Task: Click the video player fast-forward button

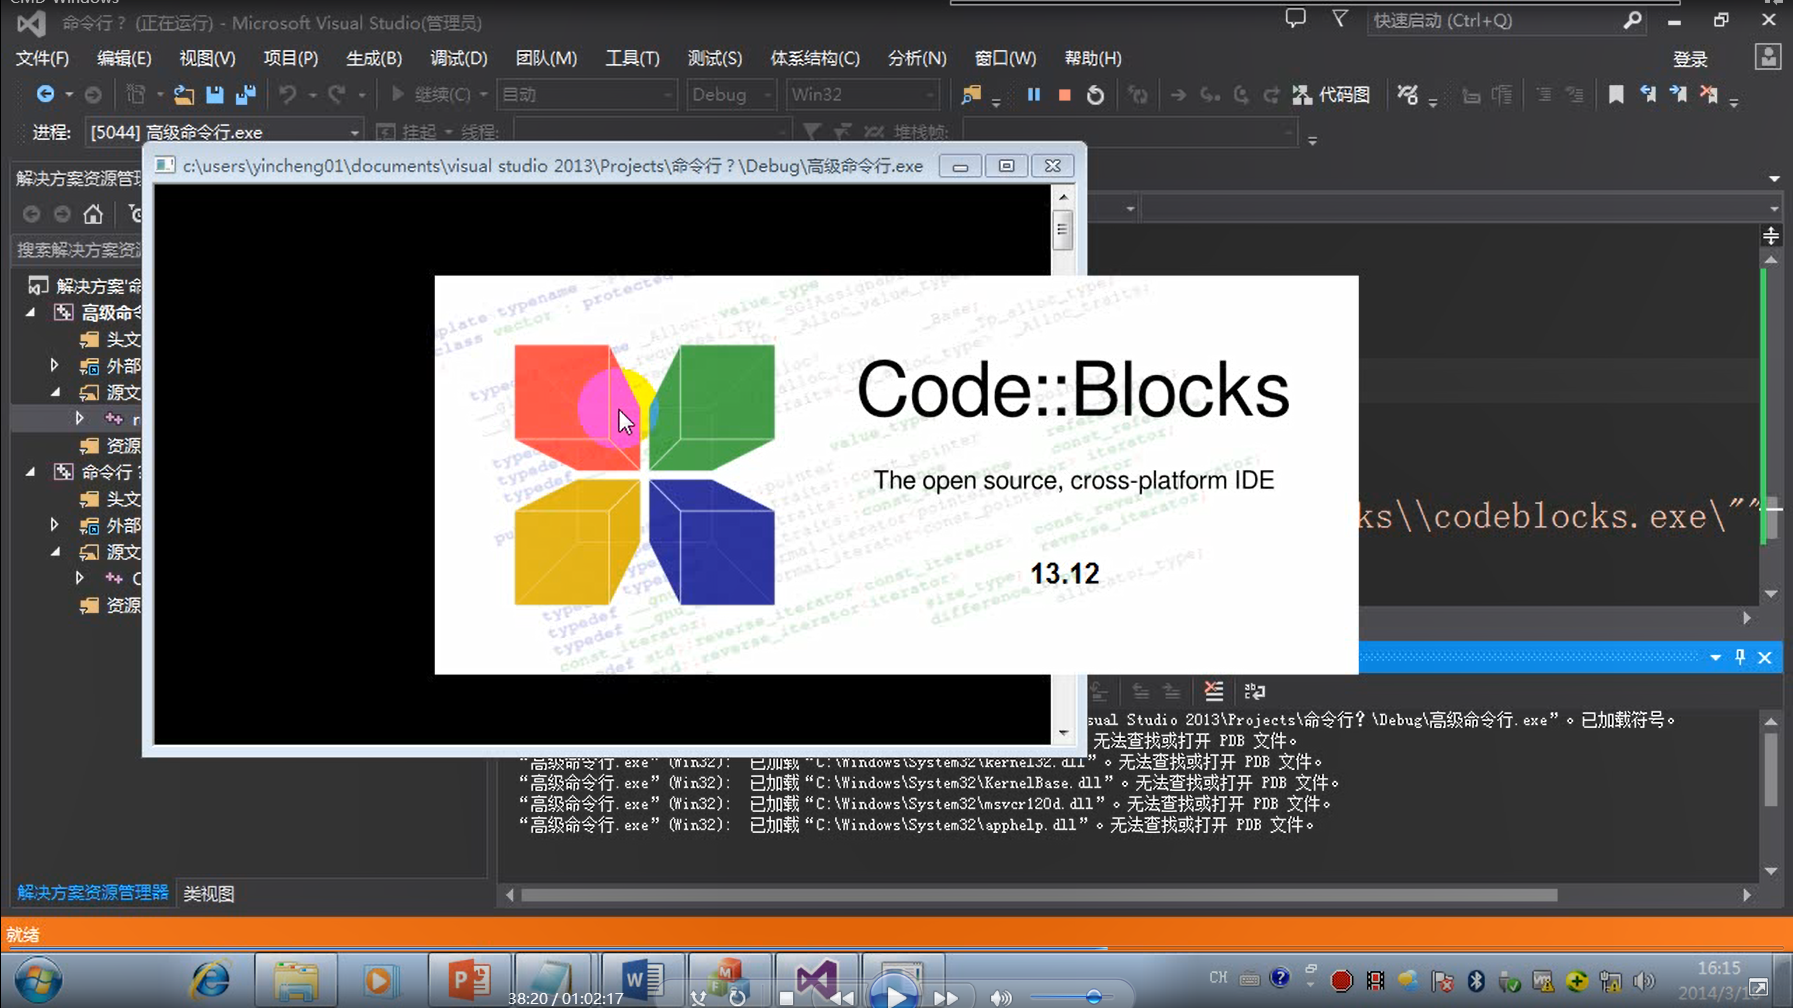Action: (x=946, y=997)
